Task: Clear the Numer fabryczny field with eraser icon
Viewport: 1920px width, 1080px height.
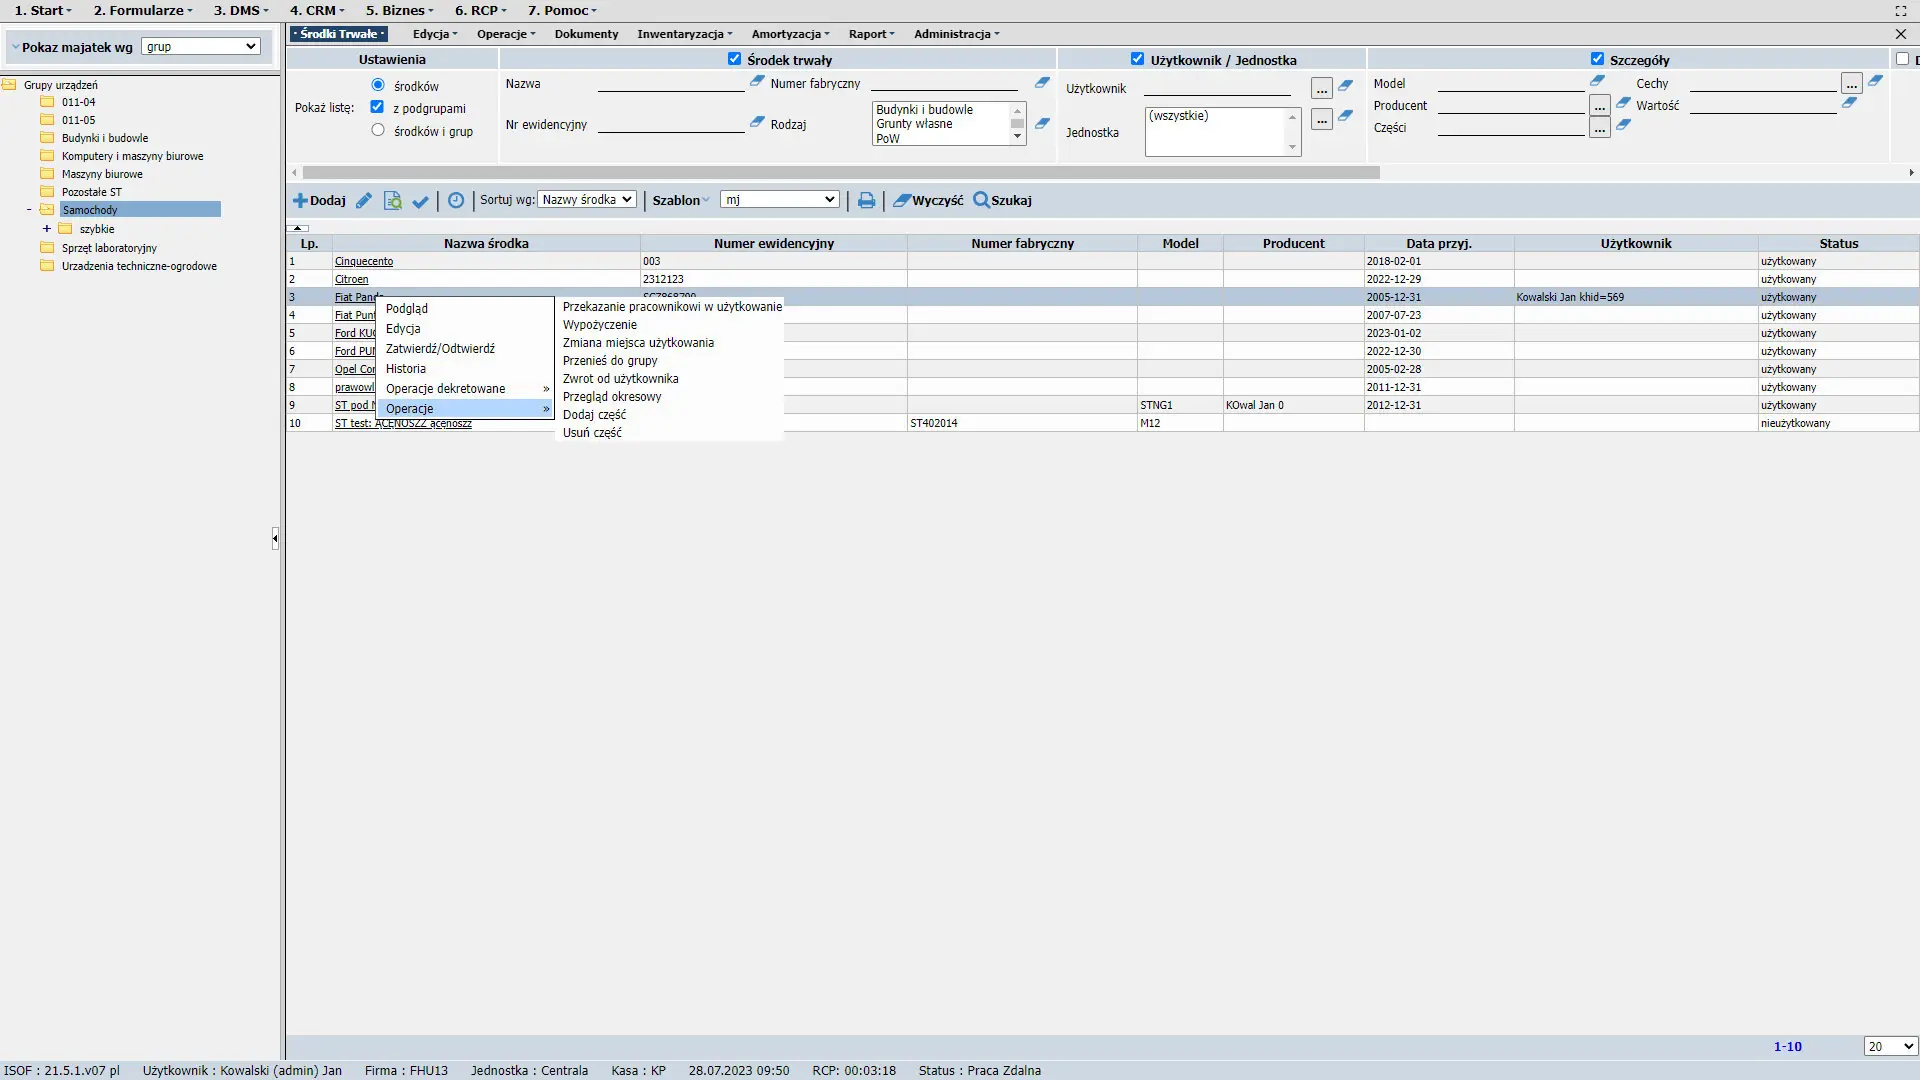Action: click(x=1042, y=83)
